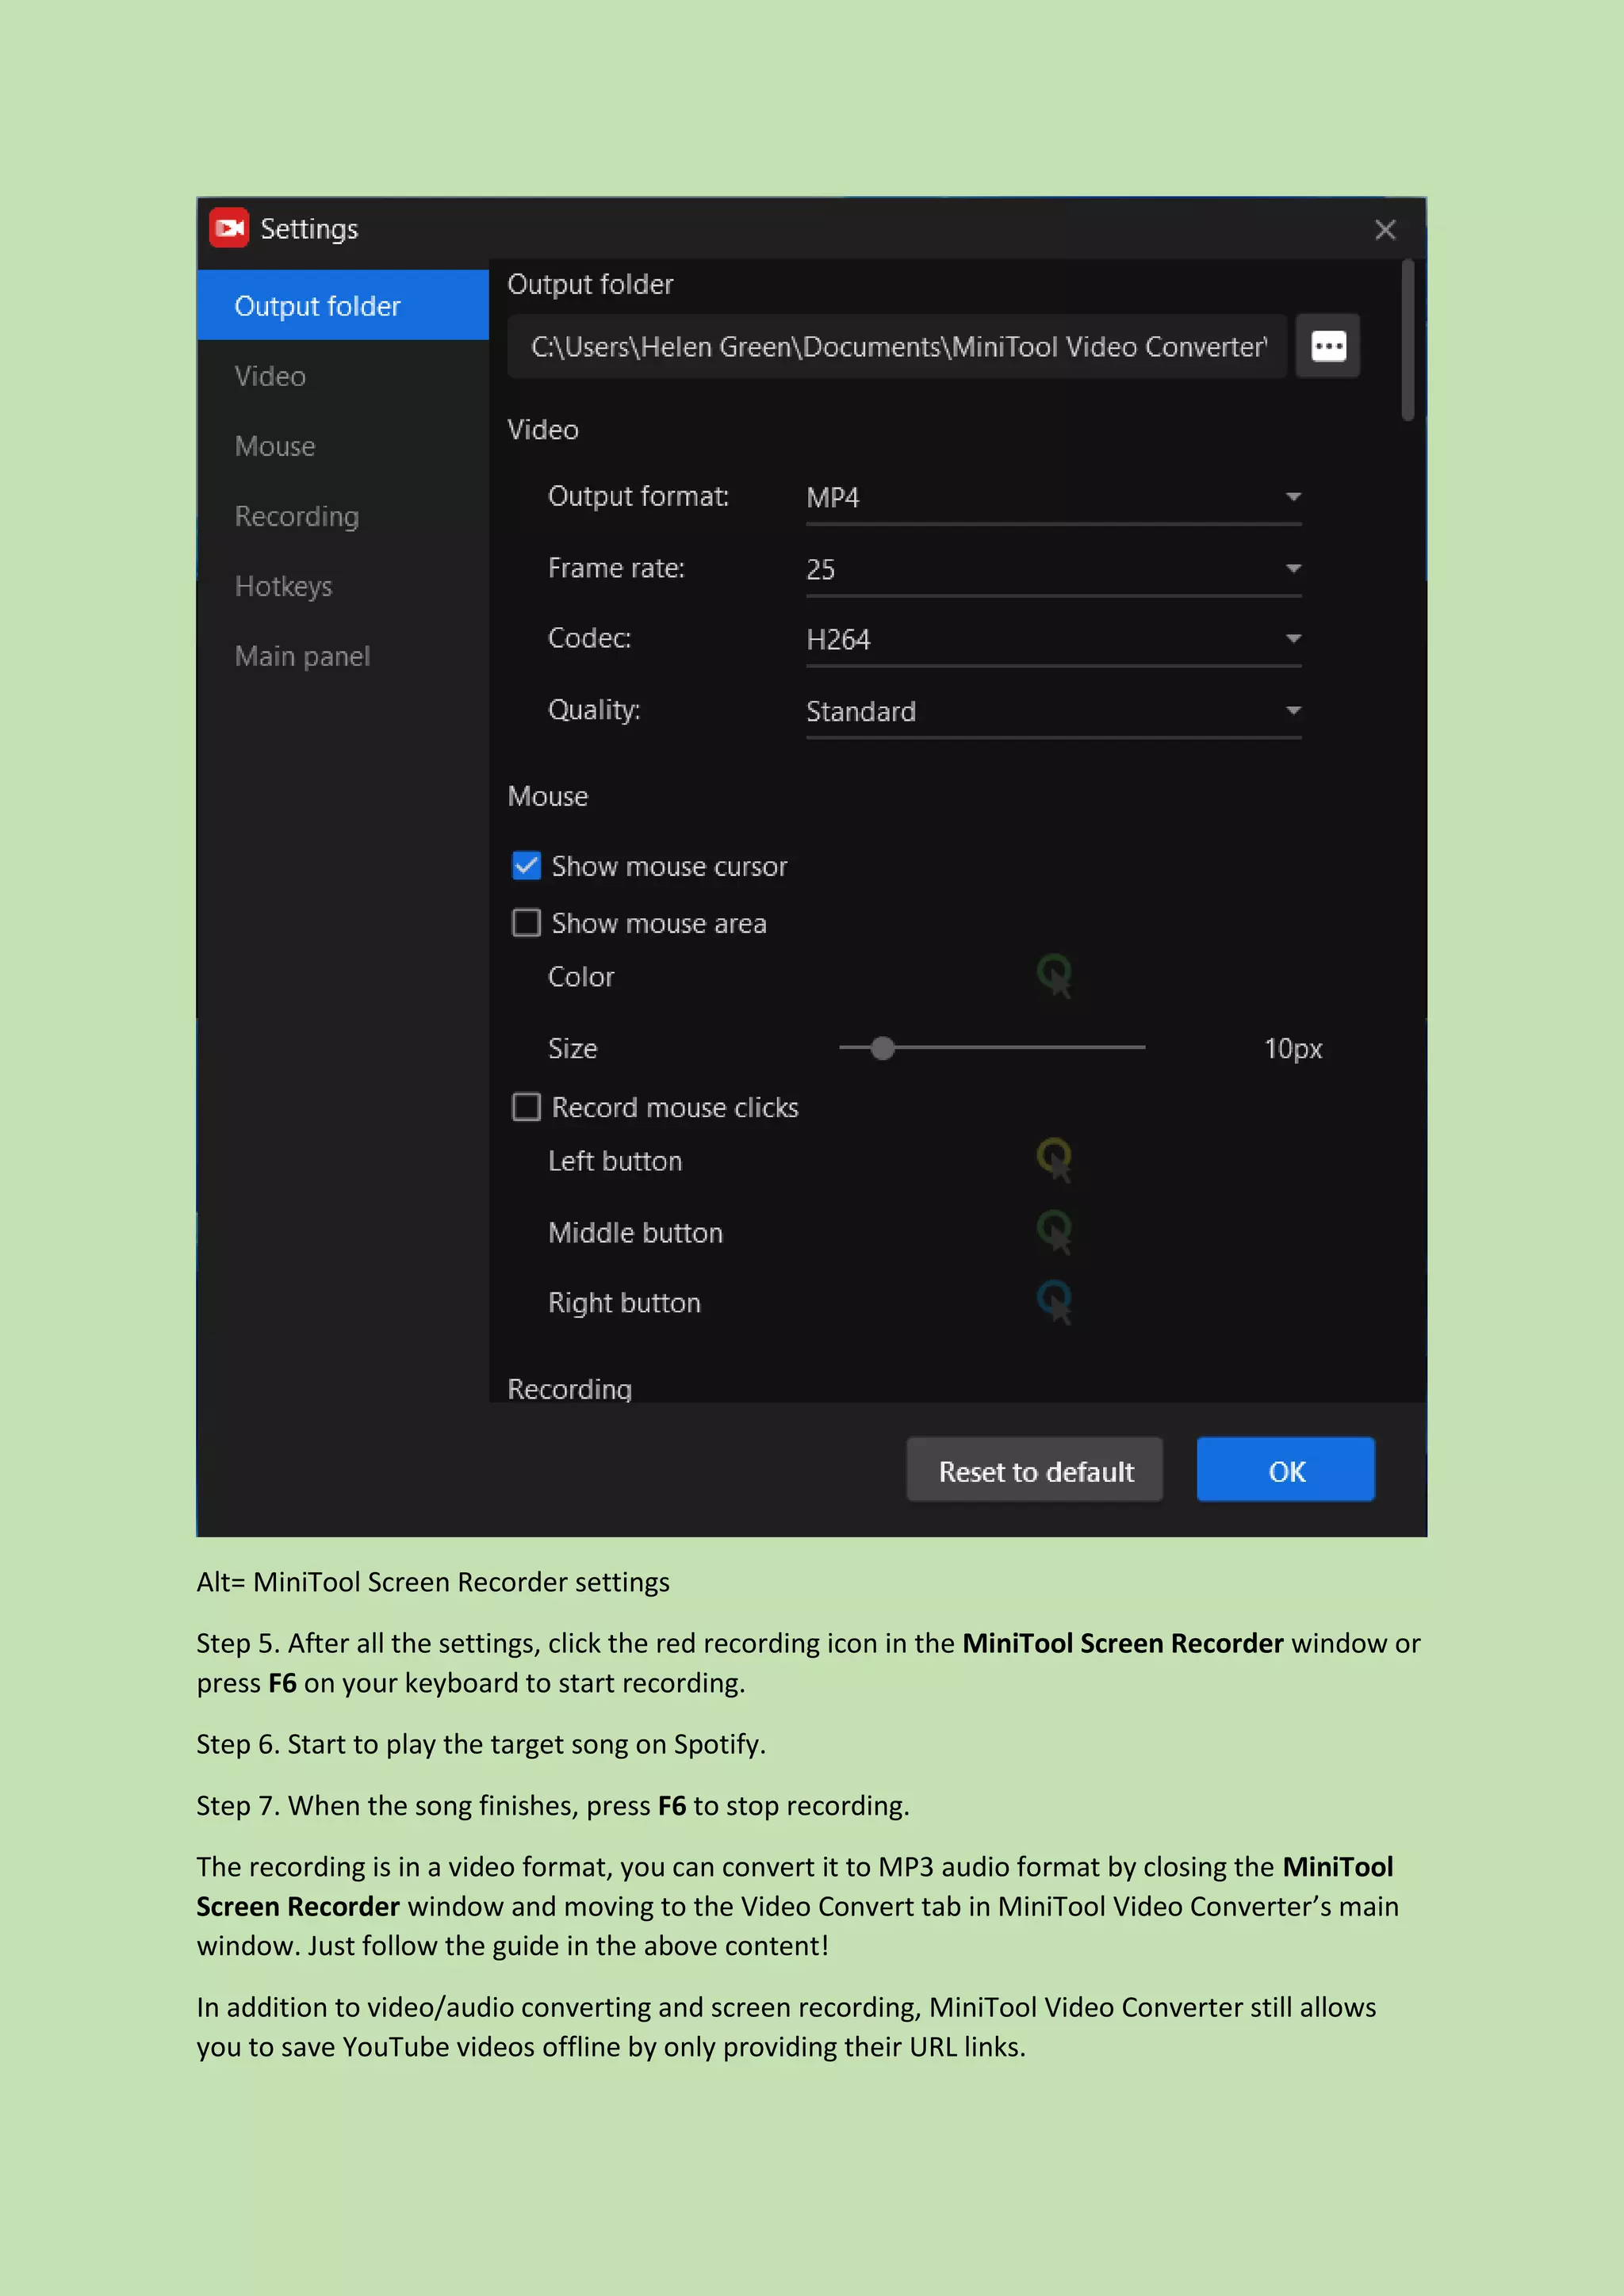
Task: Click the Recording section heading
Action: 569,1389
